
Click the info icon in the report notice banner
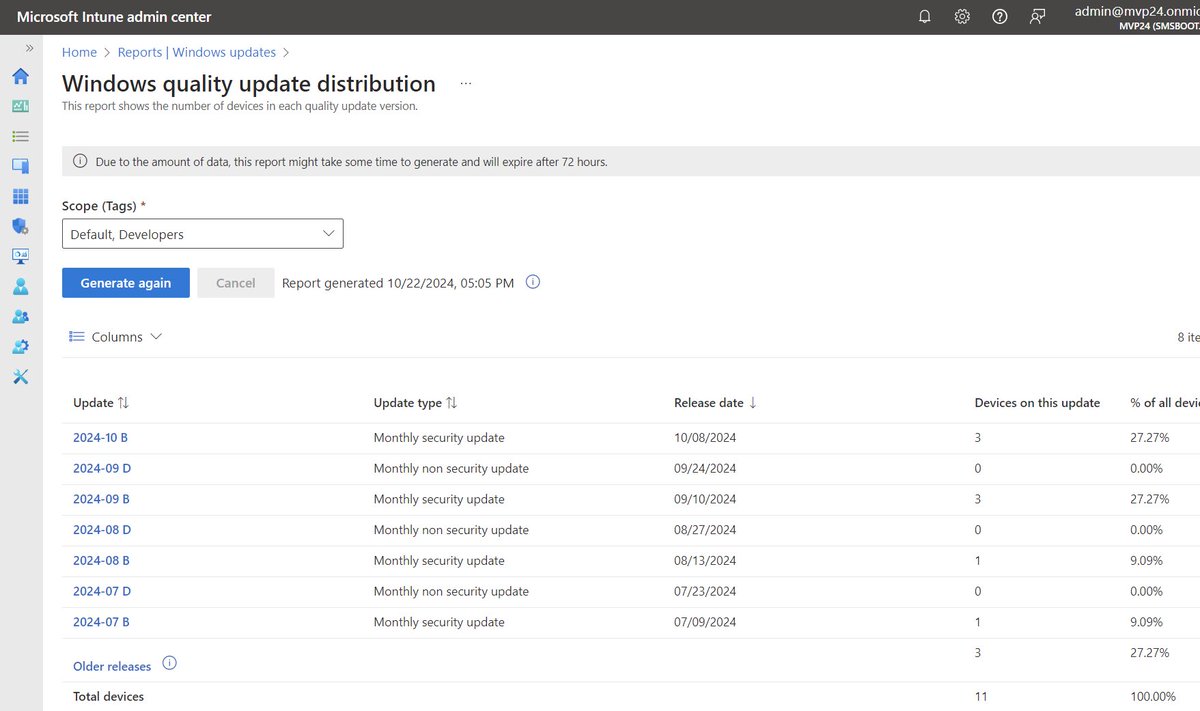tap(80, 161)
